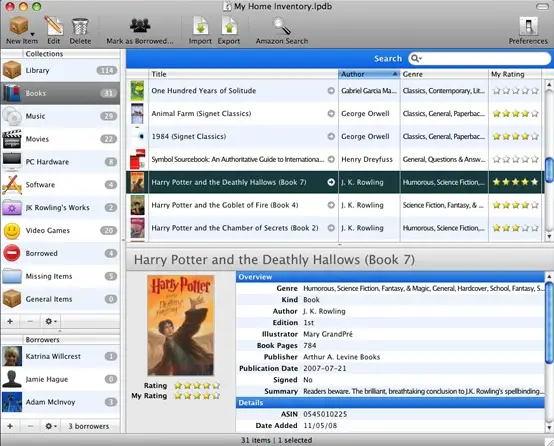554x446 pixels.
Task: Expand search options magnifier dropdown
Action: [x=417, y=59]
